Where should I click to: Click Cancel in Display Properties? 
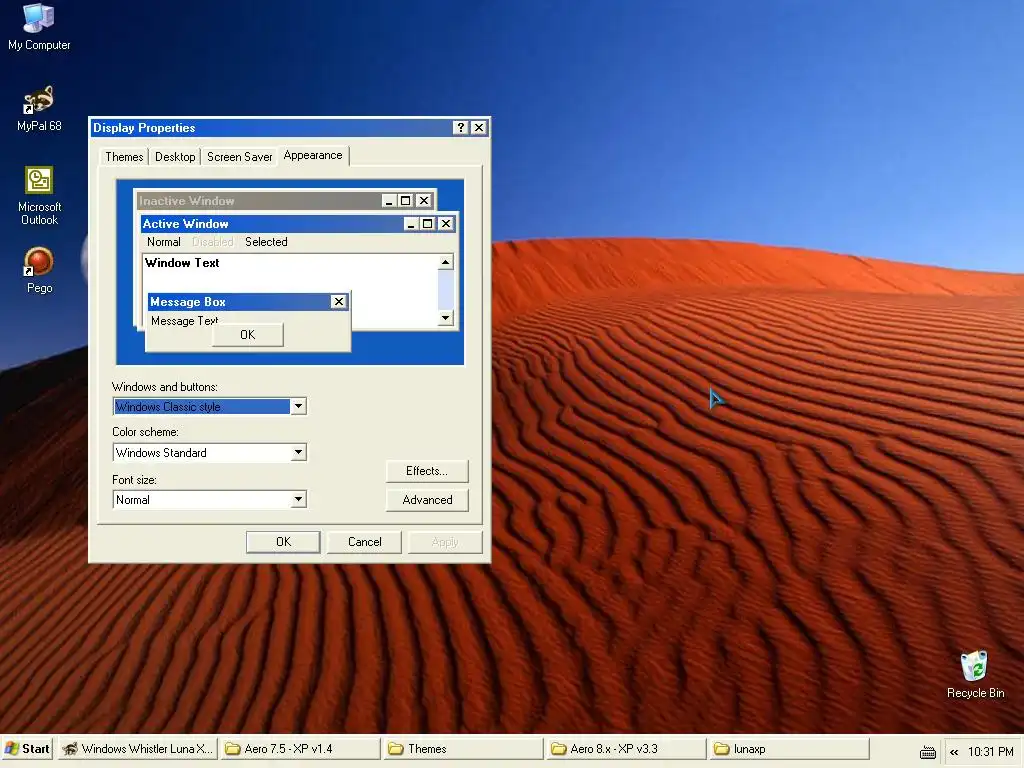[x=364, y=541]
